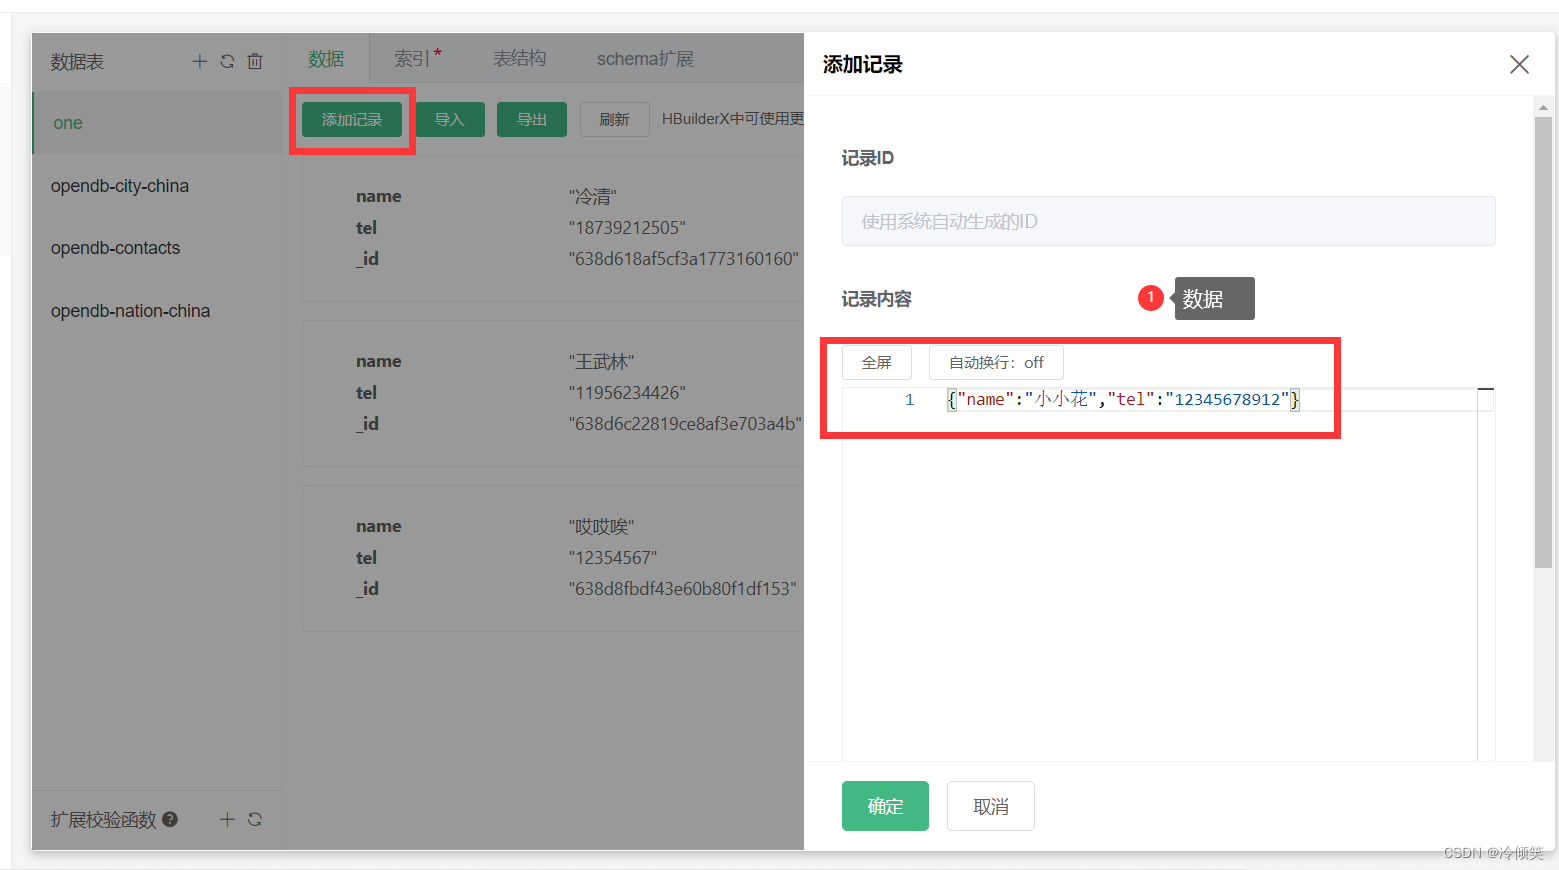Switch to the 数据 tab
Viewport: 1559px width, 870px height.
[x=326, y=59]
